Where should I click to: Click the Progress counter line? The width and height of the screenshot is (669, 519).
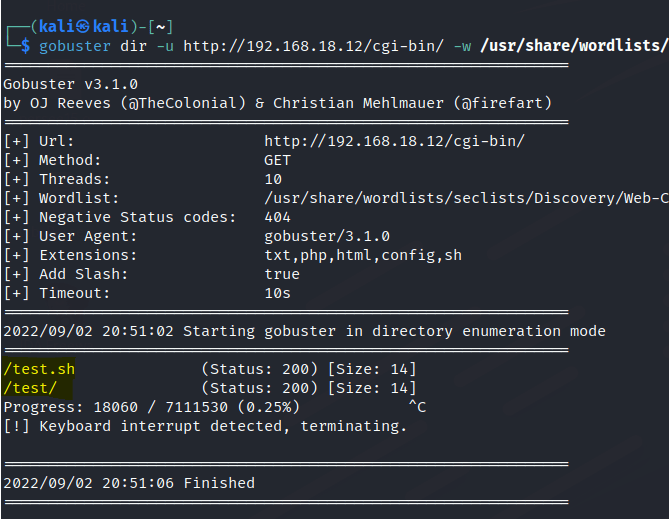click(151, 407)
